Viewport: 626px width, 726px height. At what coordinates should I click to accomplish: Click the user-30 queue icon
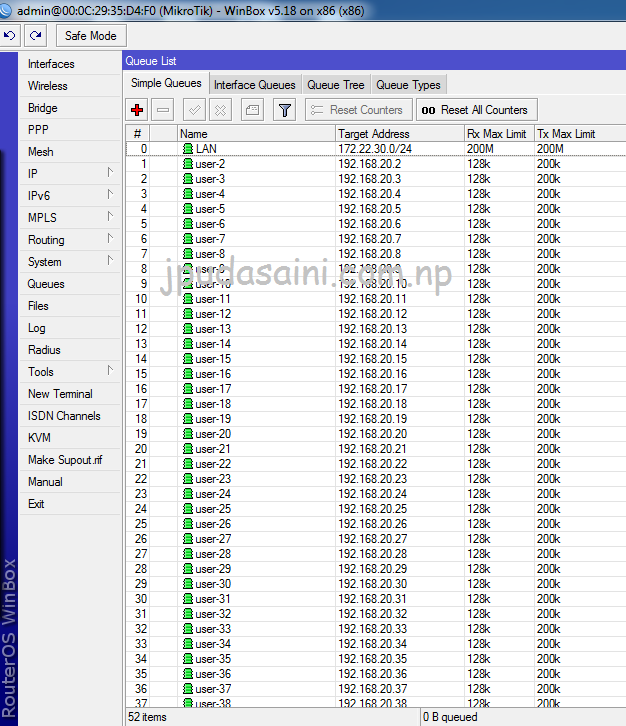tap(188, 584)
